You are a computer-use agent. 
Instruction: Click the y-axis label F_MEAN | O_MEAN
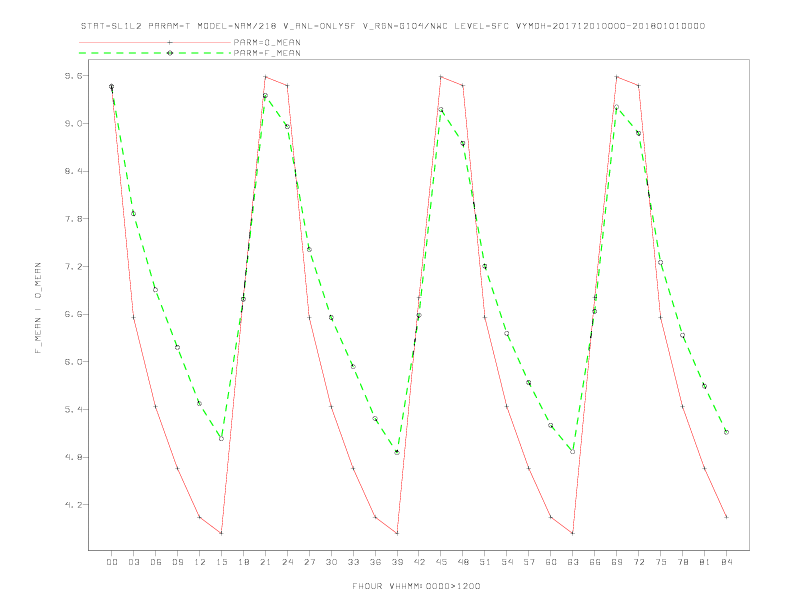pos(38,308)
